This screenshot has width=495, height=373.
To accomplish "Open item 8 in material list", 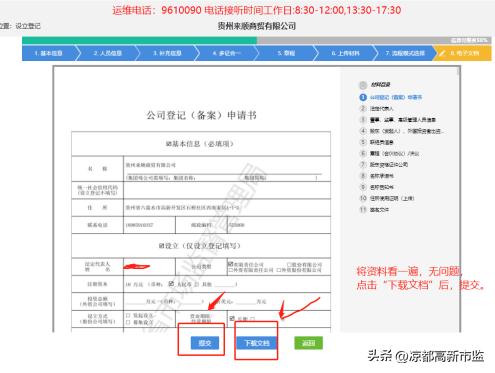I will 382,176.
